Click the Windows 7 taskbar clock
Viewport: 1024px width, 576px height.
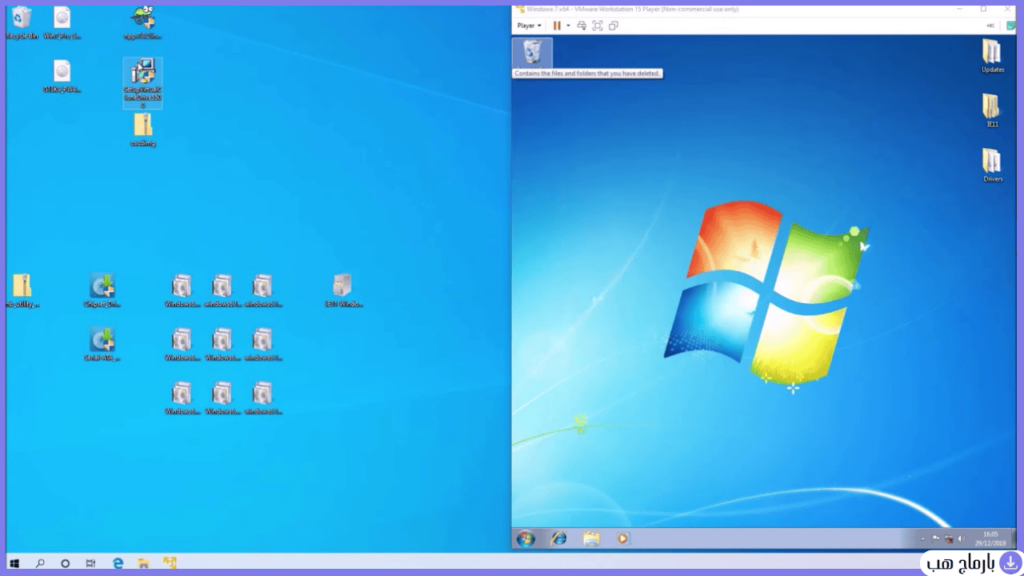tap(990, 539)
